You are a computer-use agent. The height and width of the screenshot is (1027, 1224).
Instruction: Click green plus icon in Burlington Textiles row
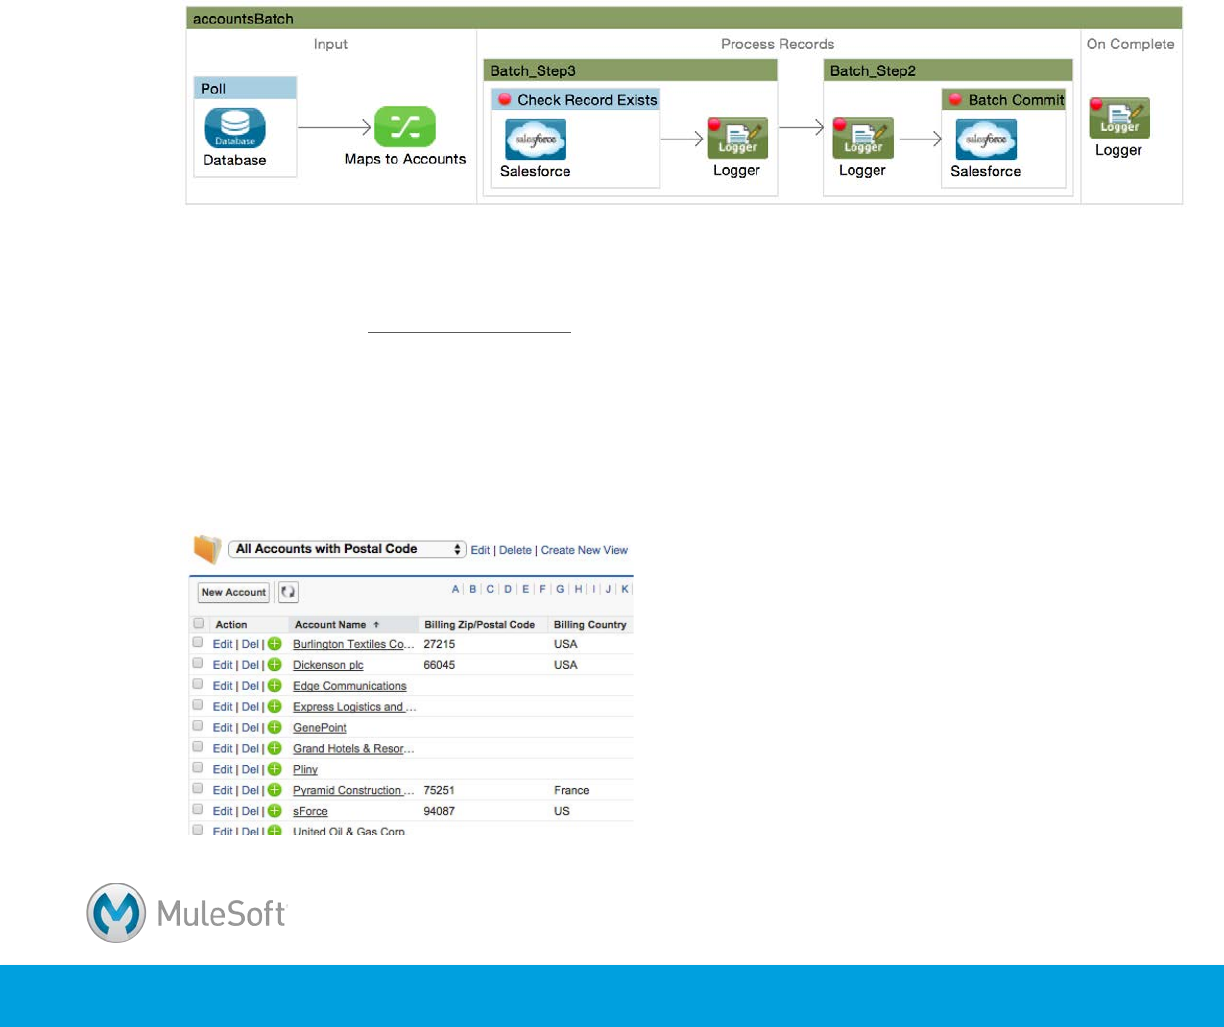(x=274, y=644)
